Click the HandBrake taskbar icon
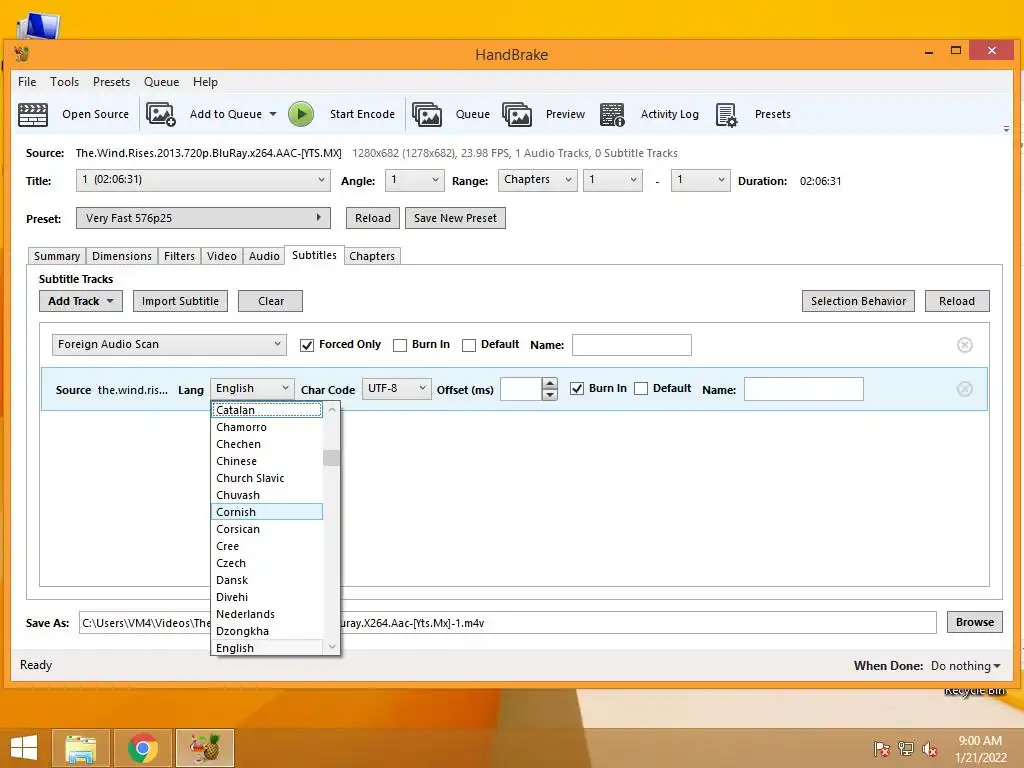Screen dimensions: 1024x768 205,748
